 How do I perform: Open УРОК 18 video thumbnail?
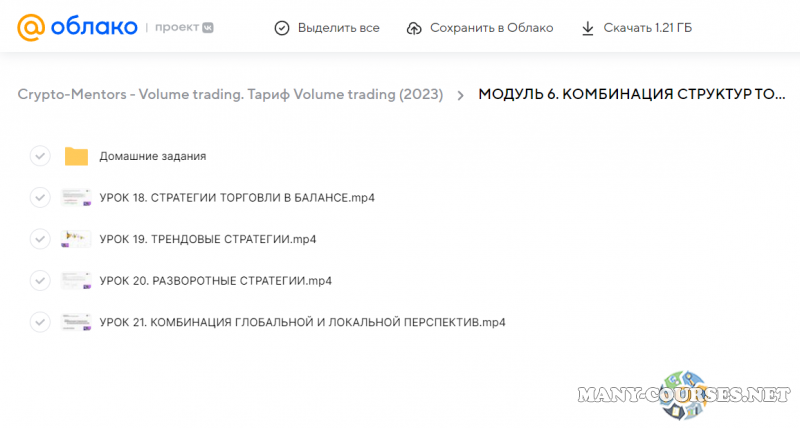pos(76,197)
